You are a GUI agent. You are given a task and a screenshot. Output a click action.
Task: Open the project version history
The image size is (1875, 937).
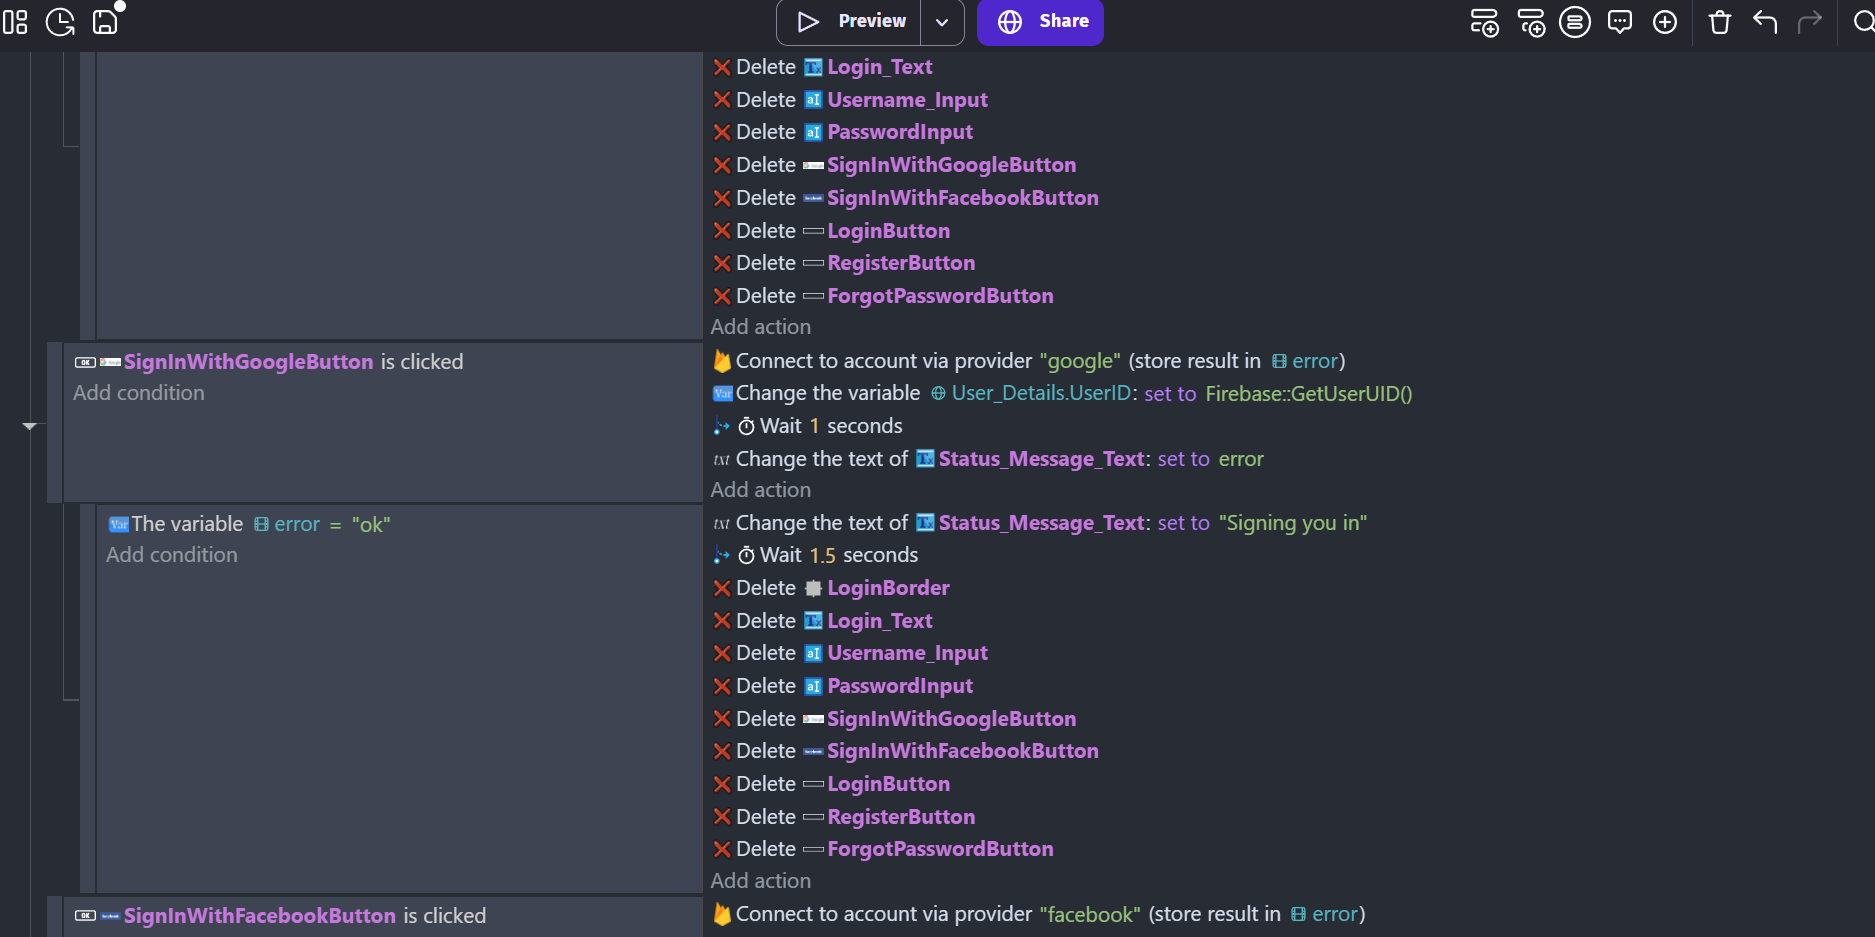coord(60,22)
